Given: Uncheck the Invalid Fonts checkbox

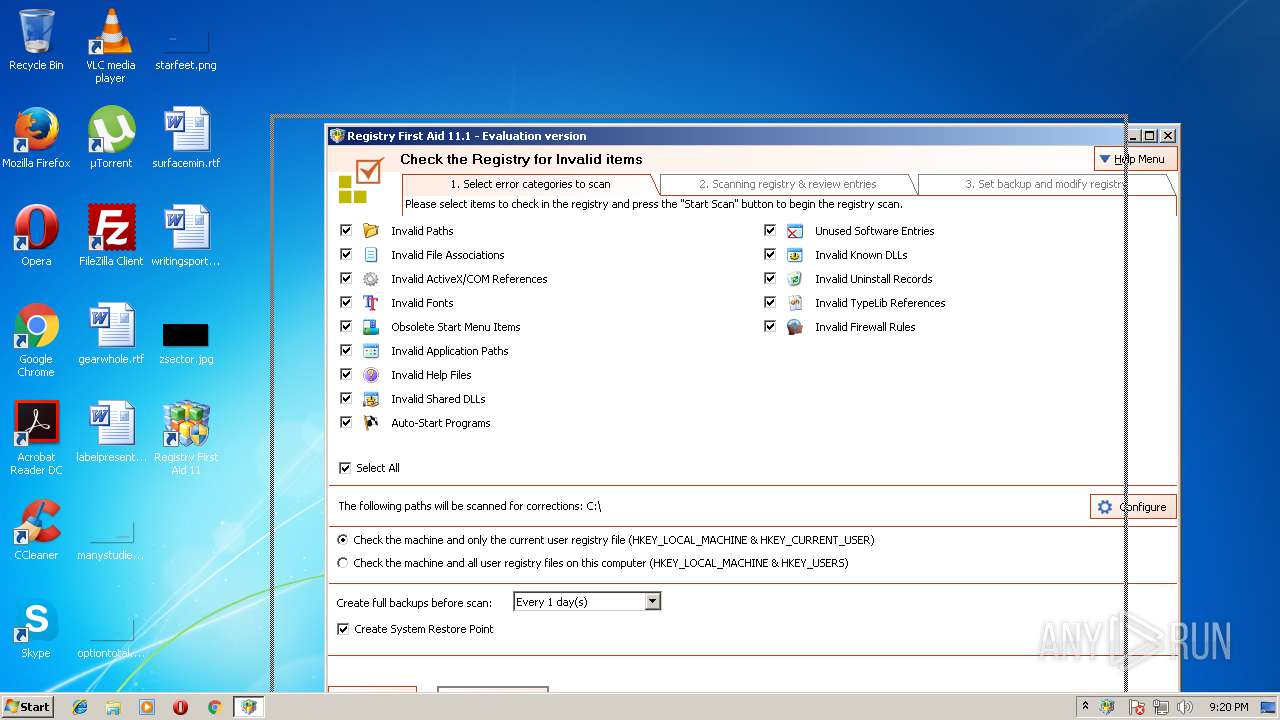Looking at the screenshot, I should [x=346, y=302].
